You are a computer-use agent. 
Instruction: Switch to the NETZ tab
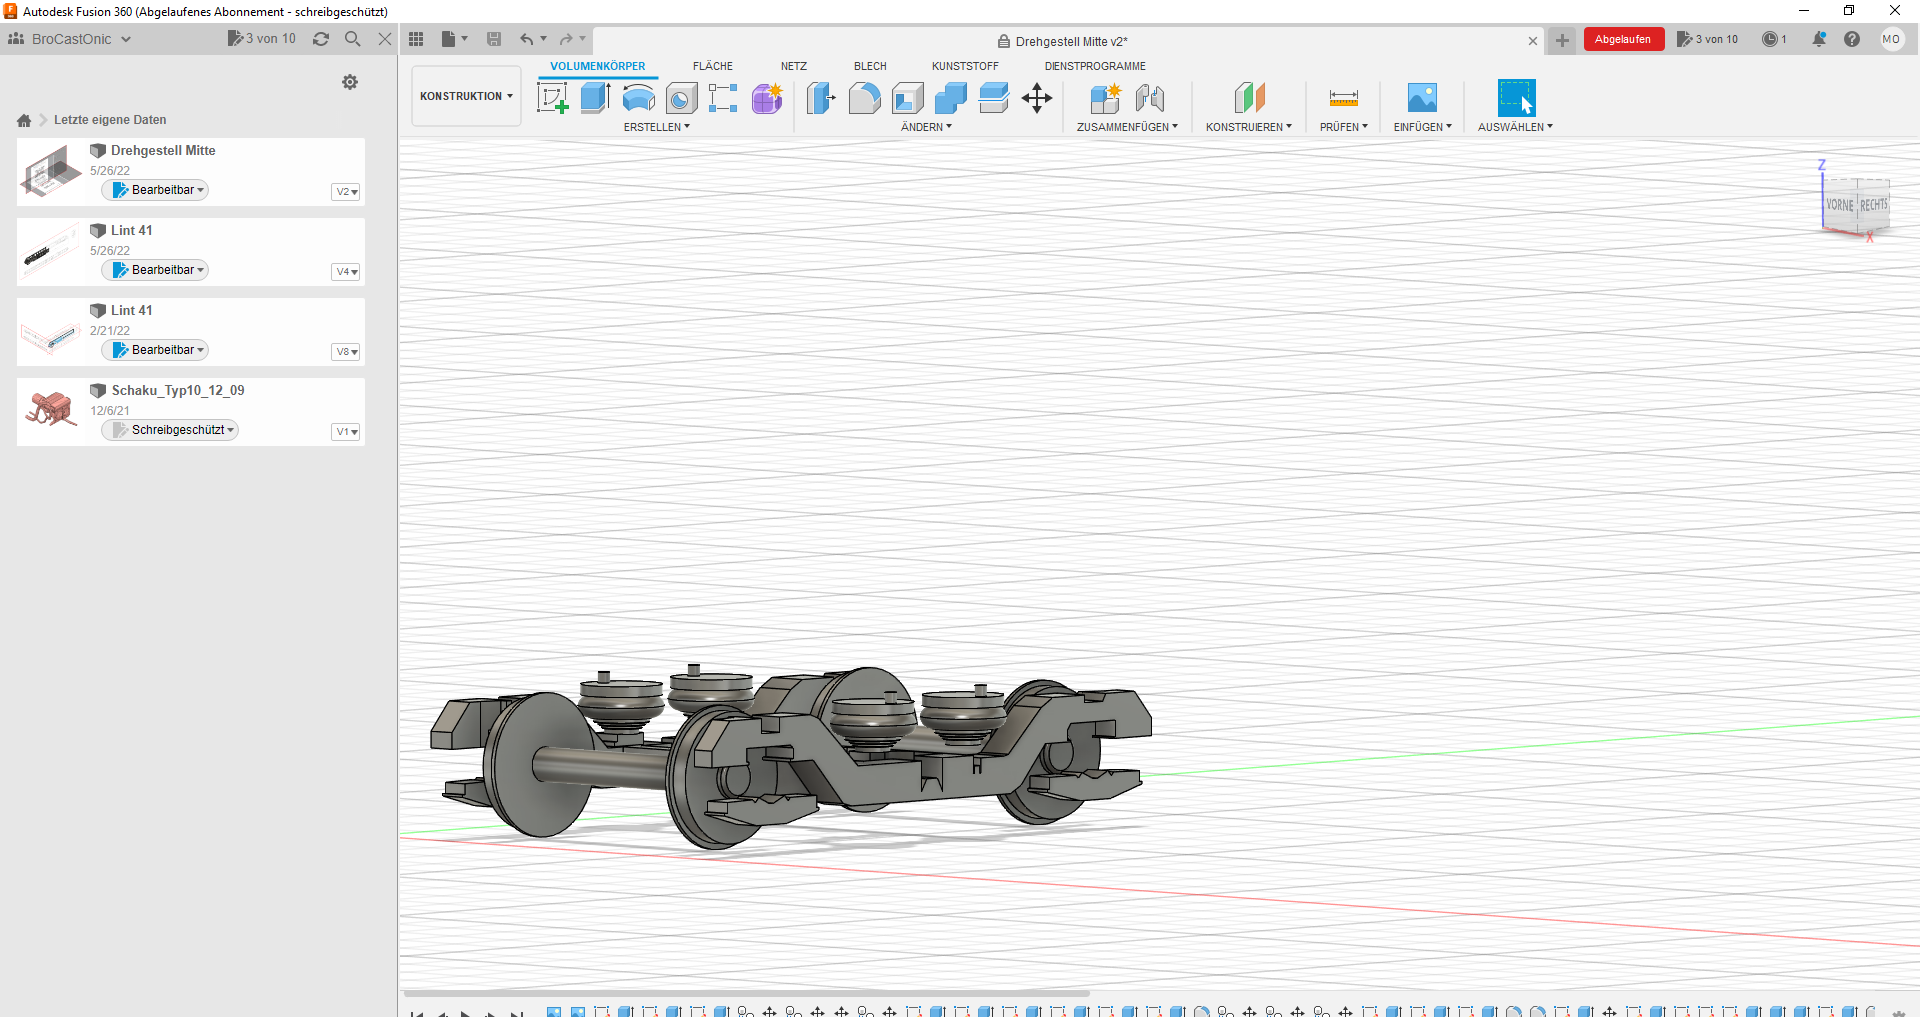(x=794, y=66)
